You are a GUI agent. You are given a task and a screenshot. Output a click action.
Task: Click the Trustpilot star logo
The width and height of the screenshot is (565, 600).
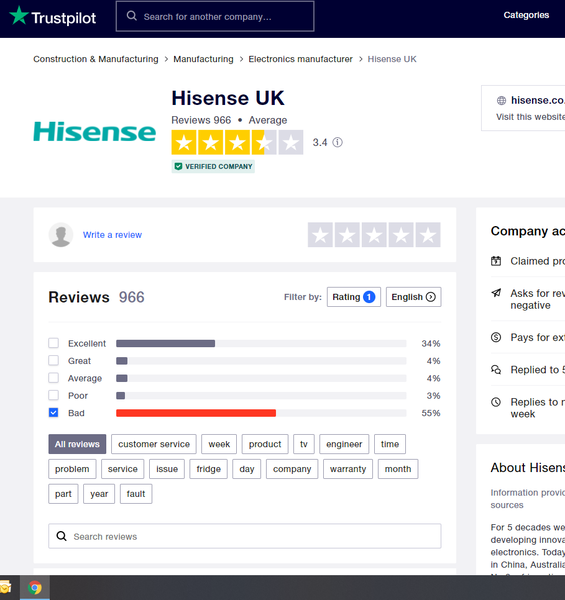[19, 16]
